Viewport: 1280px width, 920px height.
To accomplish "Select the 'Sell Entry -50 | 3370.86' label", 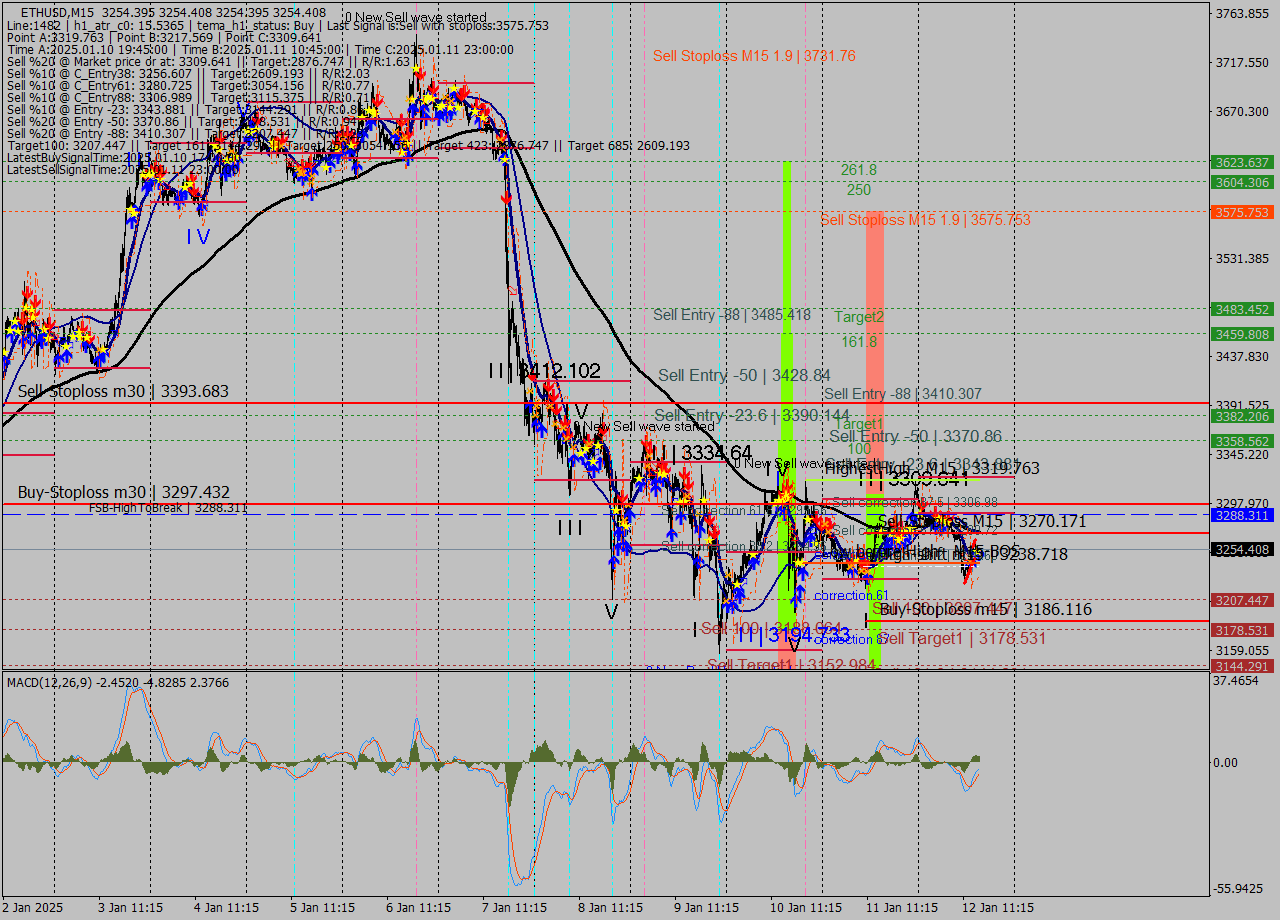I will pyautogui.click(x=915, y=436).
